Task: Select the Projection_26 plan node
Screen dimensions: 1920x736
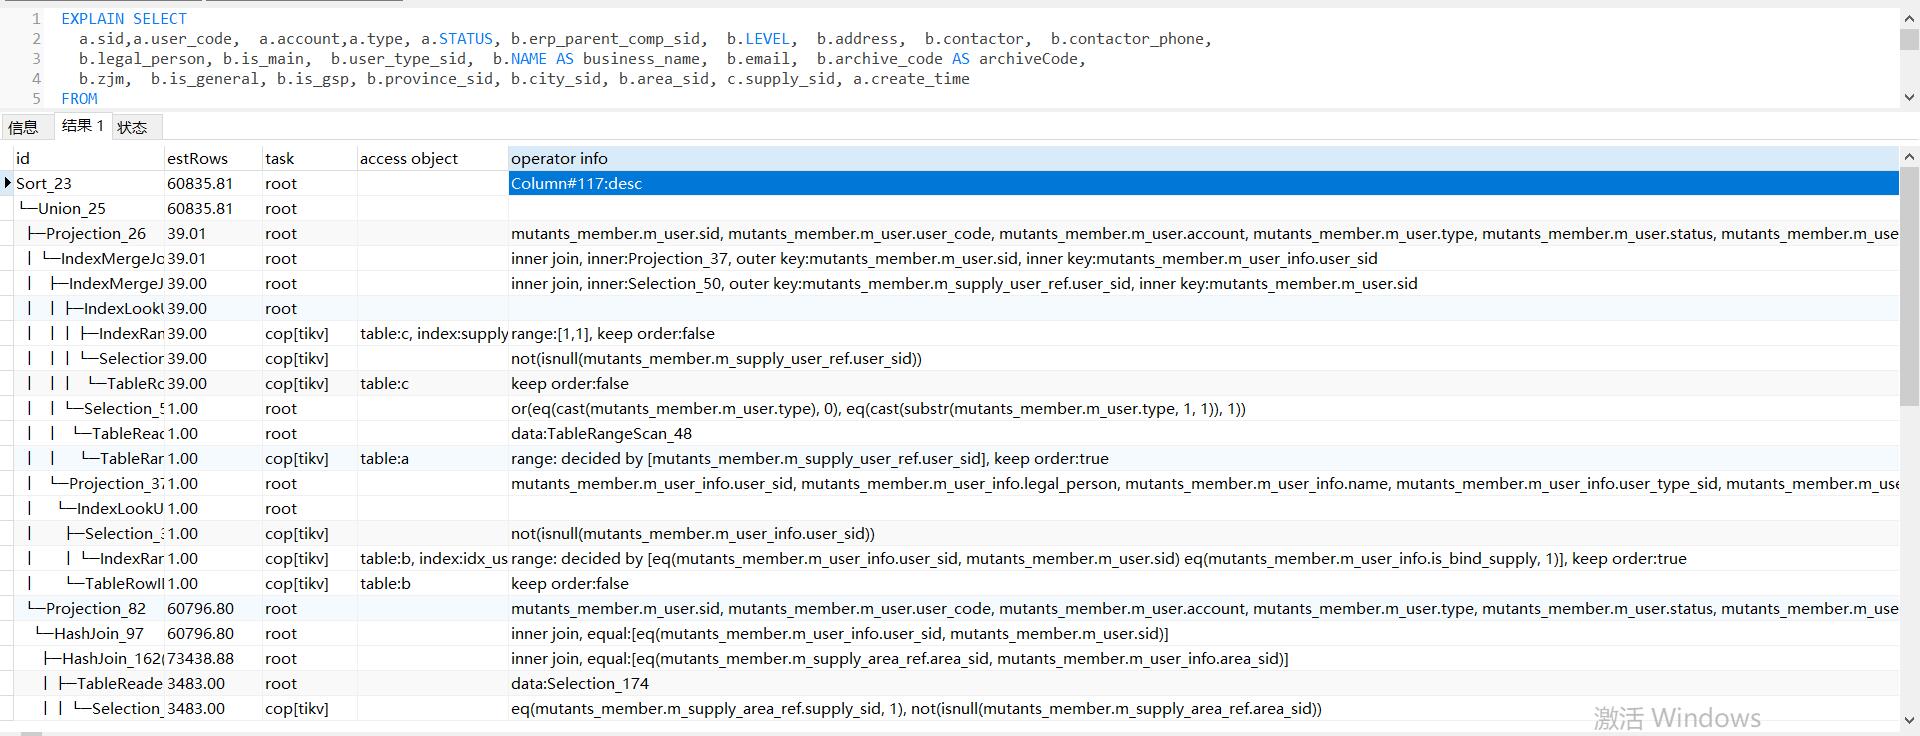Action: [x=95, y=233]
